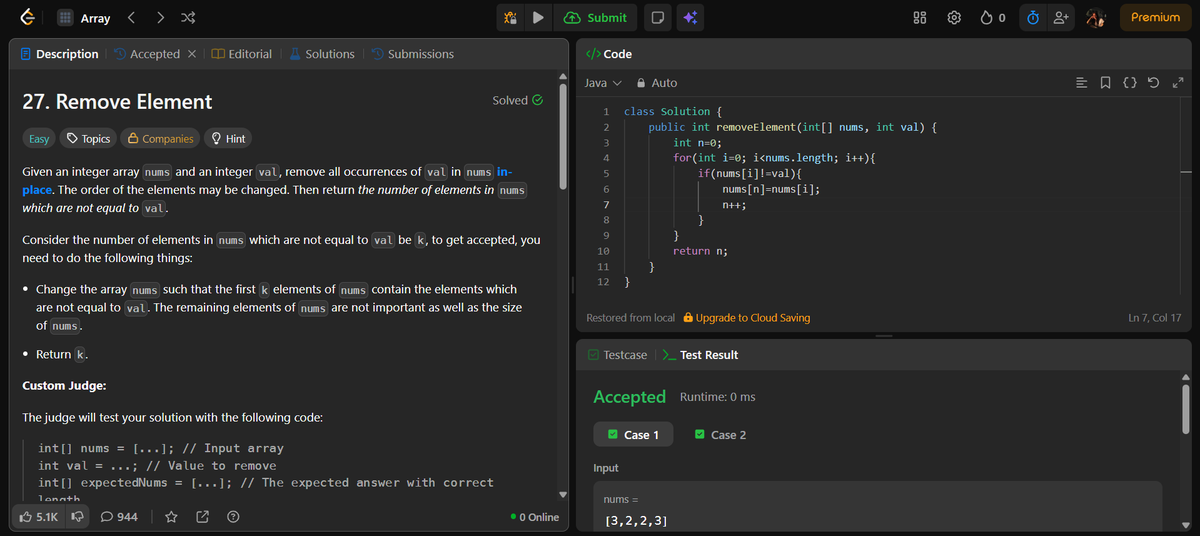Open the AI sparkle assistant
This screenshot has height=536, width=1200.
click(x=690, y=18)
